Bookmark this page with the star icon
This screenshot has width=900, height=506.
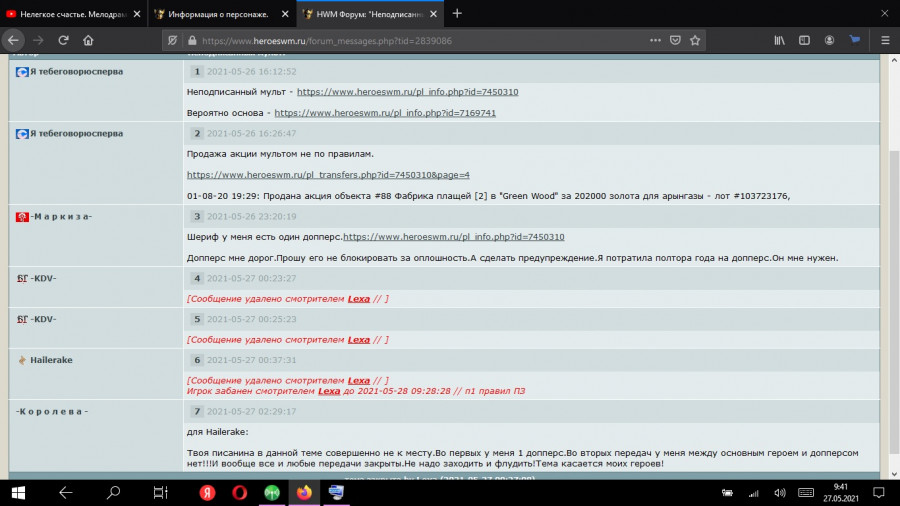pos(695,41)
